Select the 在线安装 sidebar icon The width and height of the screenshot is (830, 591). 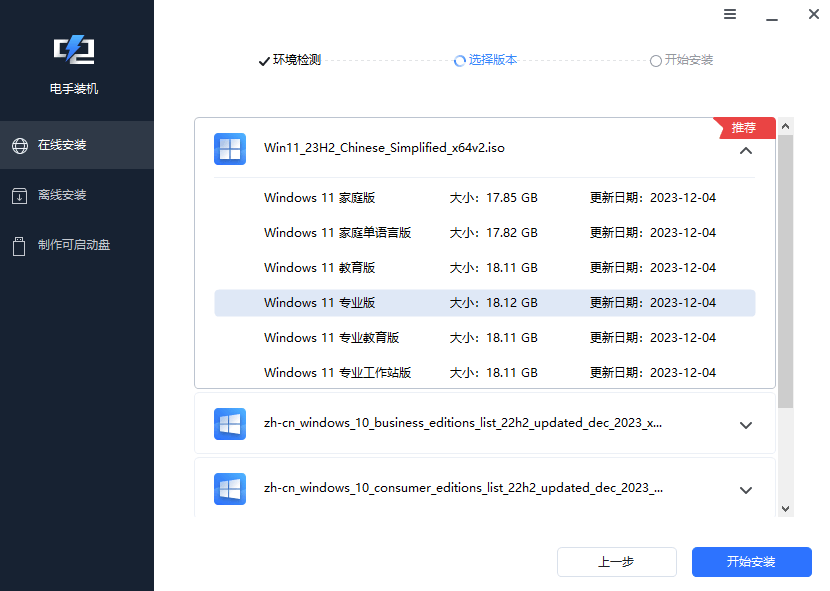[x=18, y=144]
